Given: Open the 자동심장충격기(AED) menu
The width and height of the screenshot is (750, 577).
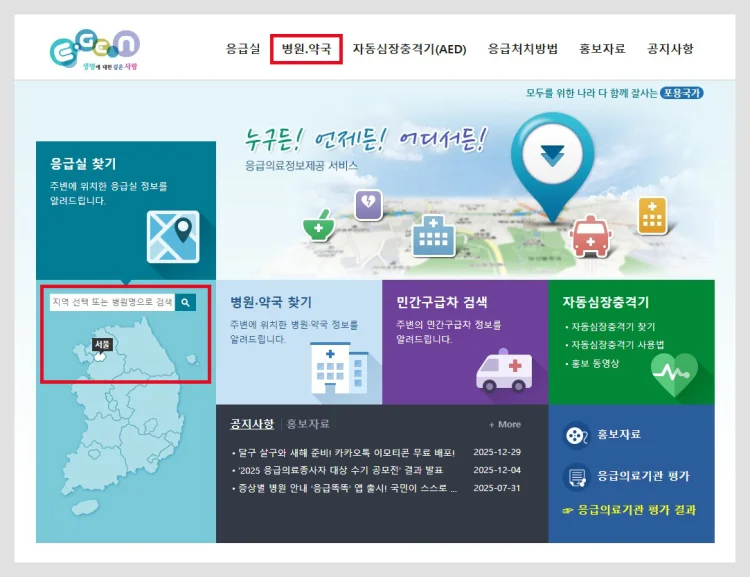Looking at the screenshot, I should pos(409,49).
